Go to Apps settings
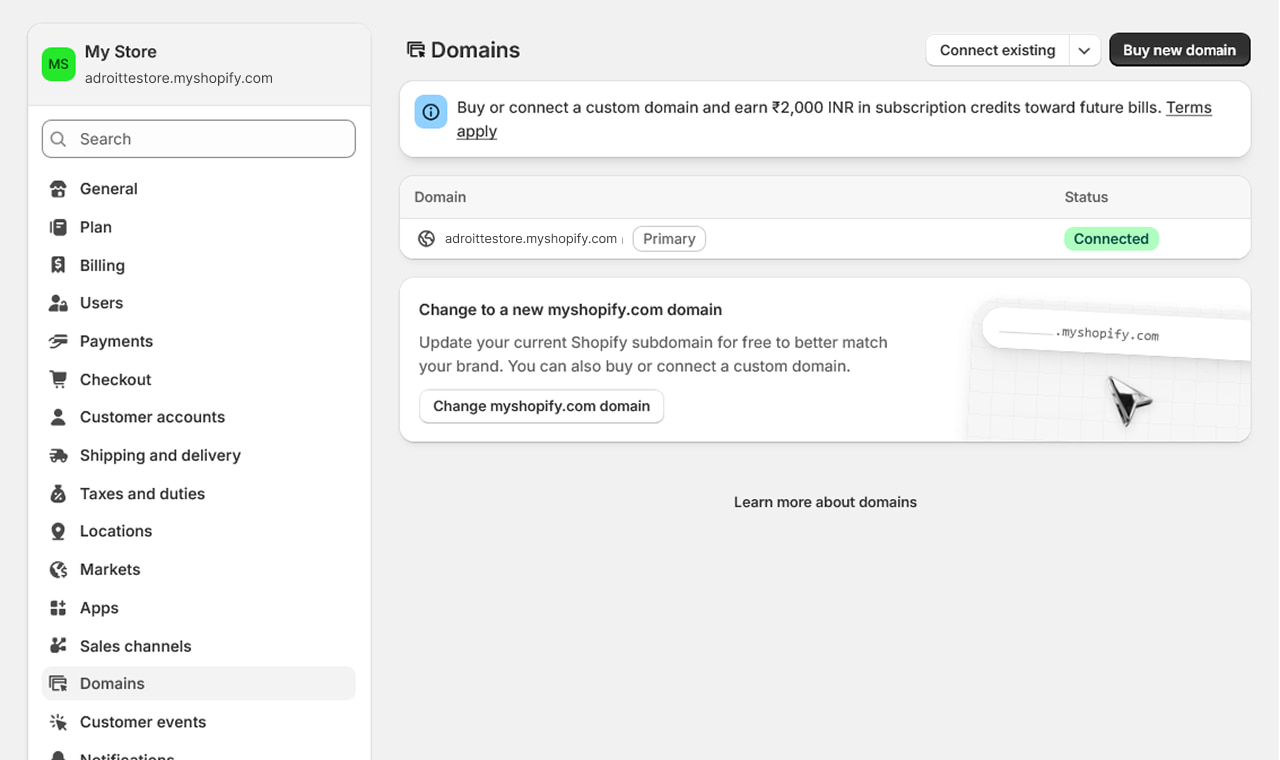The width and height of the screenshot is (1280, 760). tap(199, 607)
